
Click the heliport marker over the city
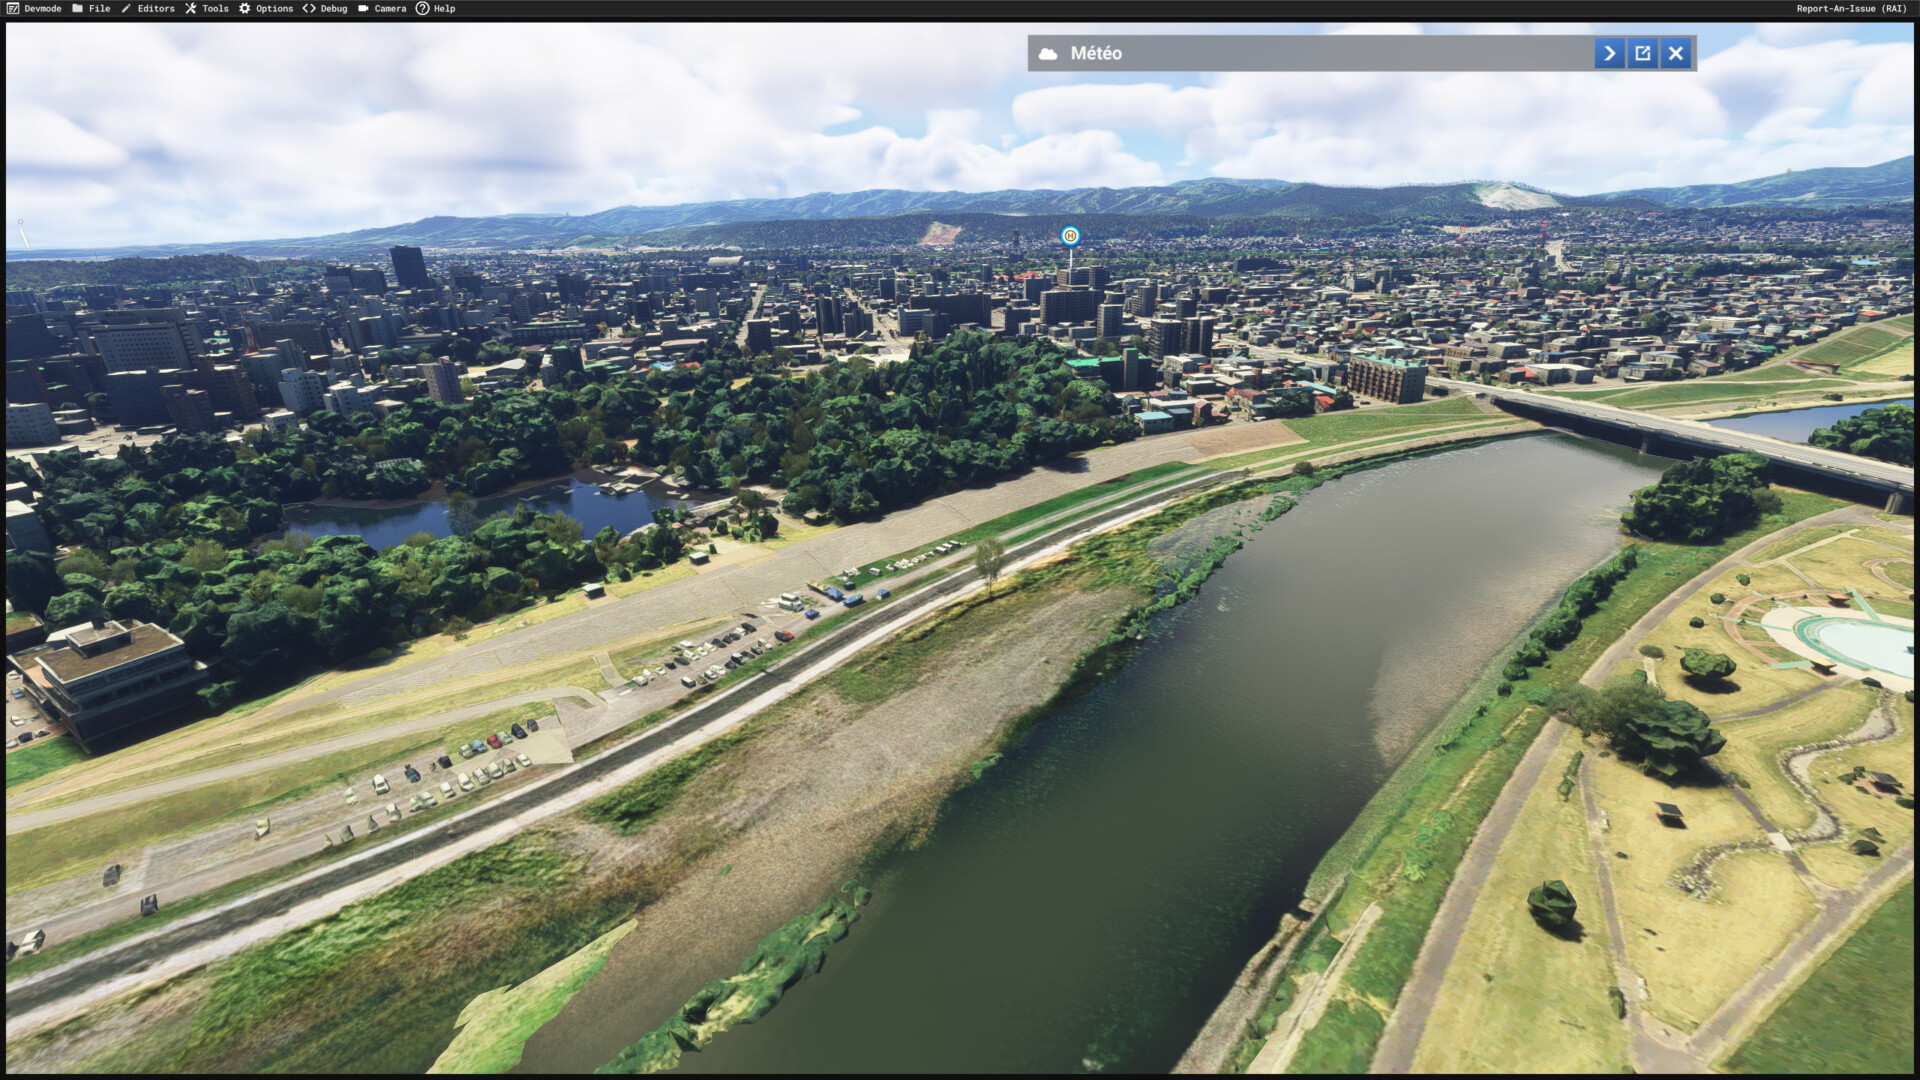point(1070,236)
